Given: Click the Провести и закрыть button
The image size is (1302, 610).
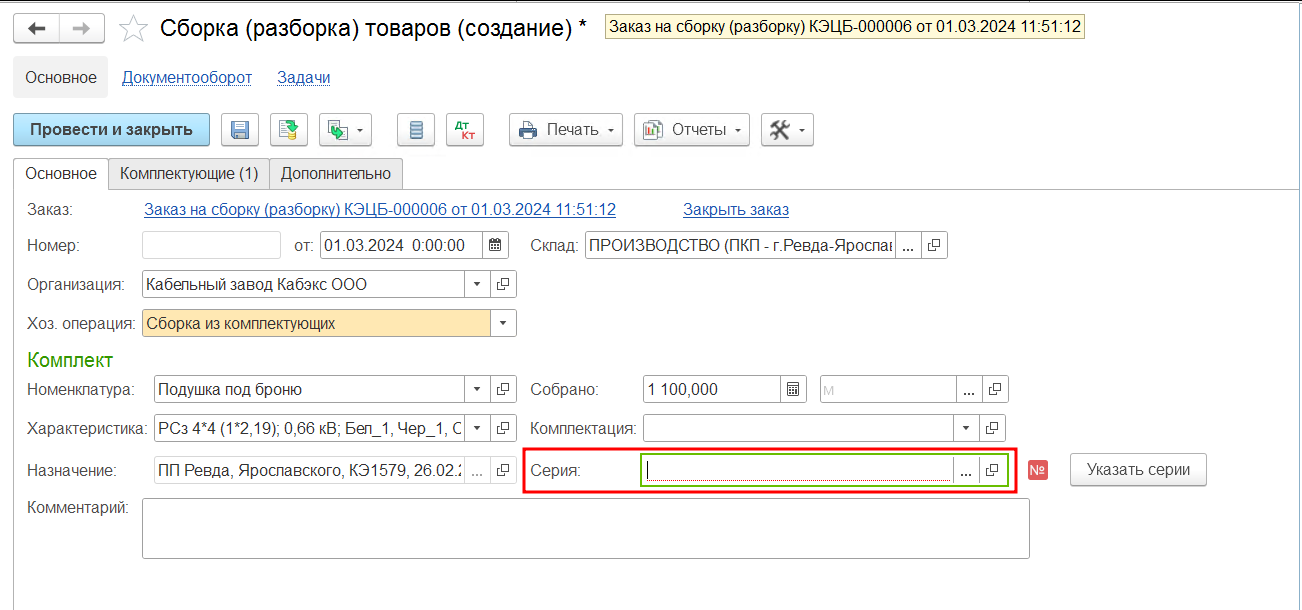Looking at the screenshot, I should pyautogui.click(x=111, y=130).
